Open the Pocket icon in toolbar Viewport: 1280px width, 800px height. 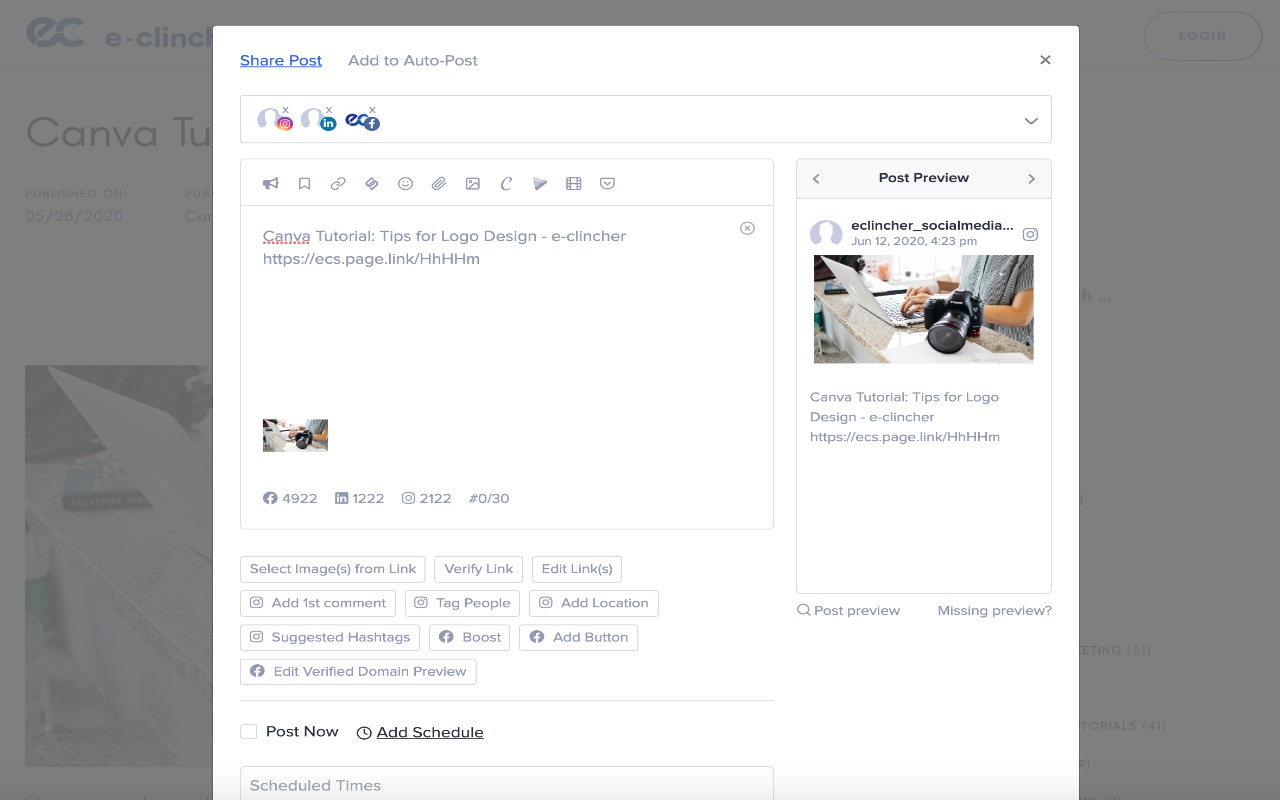607,184
